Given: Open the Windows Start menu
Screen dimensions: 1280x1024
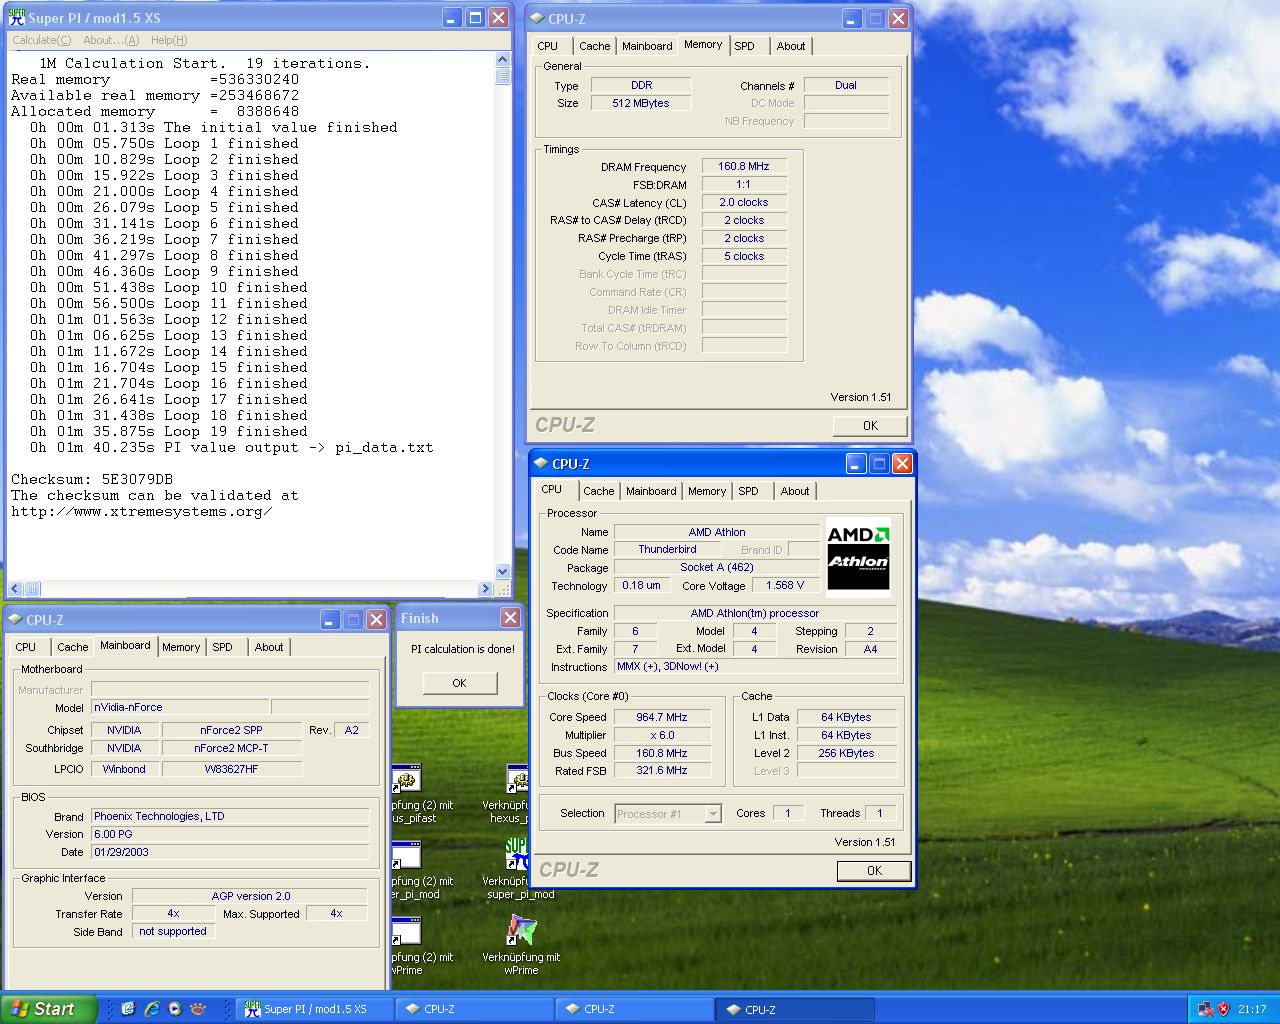Looking at the screenshot, I should [49, 1009].
